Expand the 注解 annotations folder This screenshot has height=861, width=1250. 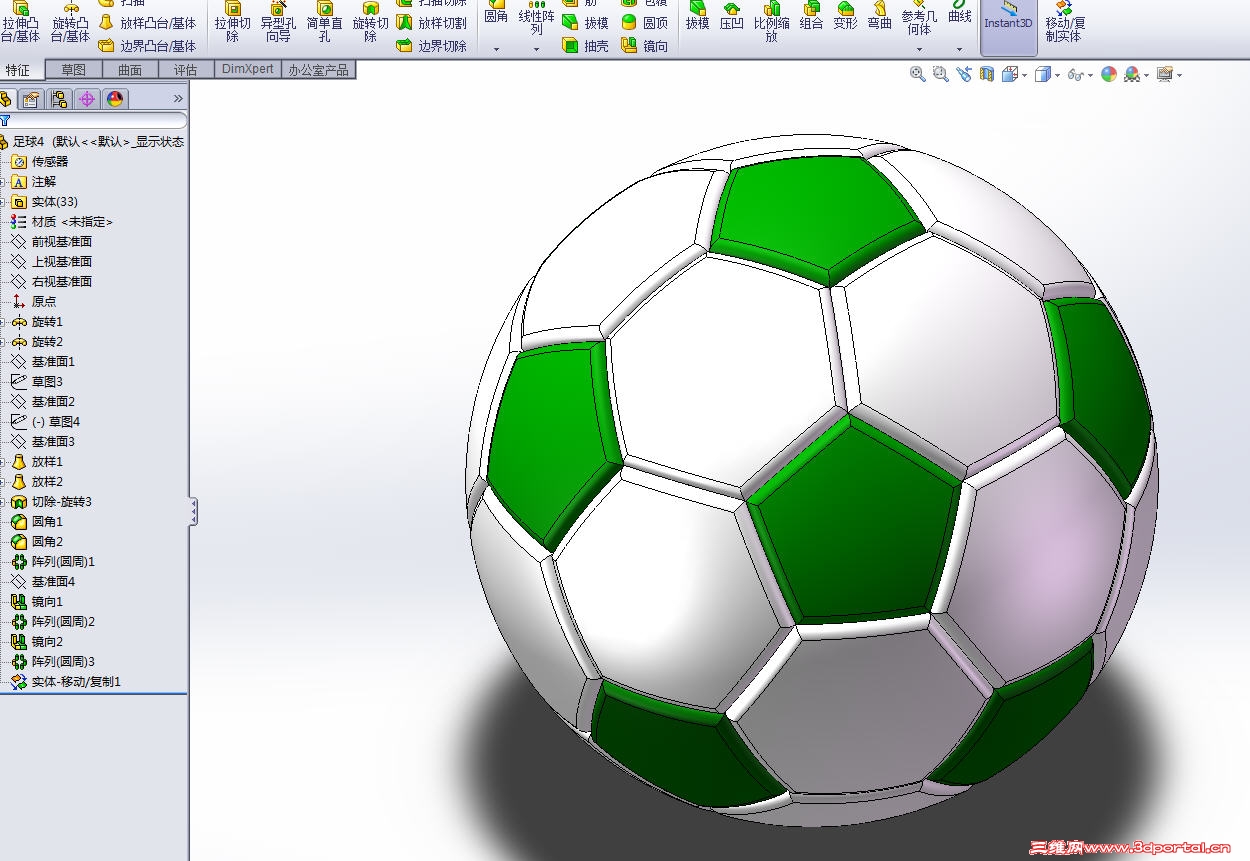pos(3,181)
